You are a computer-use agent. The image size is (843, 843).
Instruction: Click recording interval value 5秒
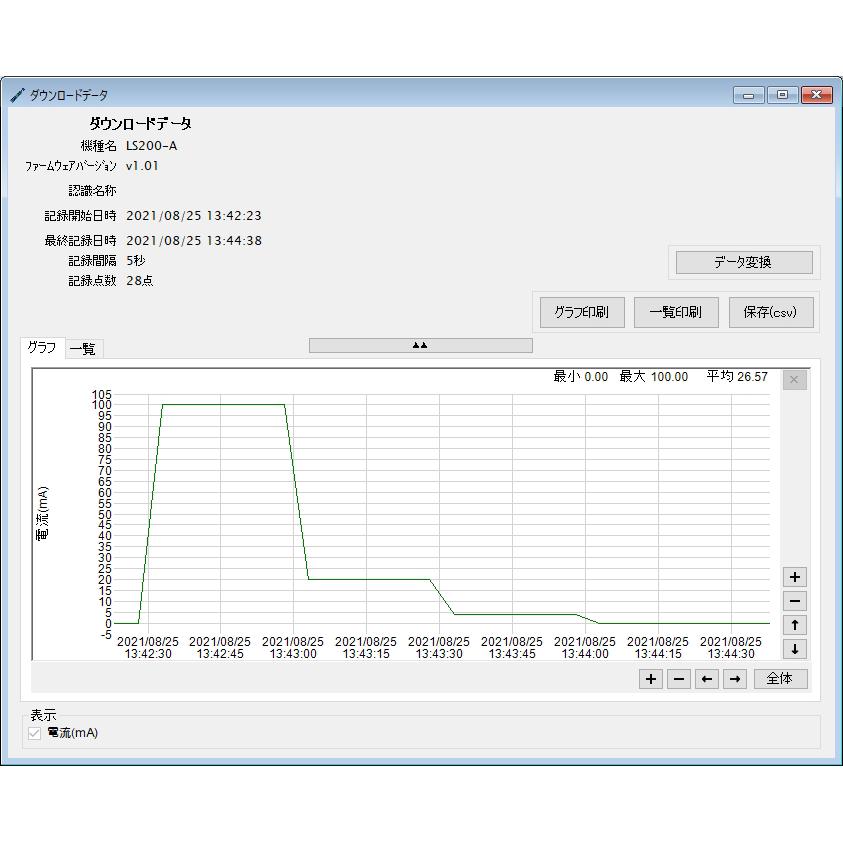[x=135, y=261]
